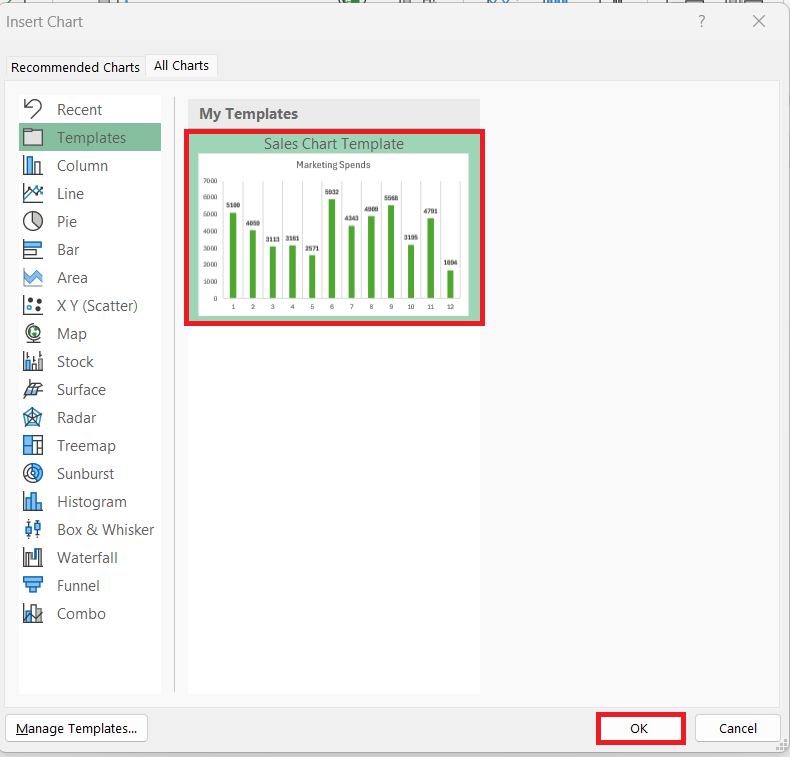Select the Combo chart icon
790x757 pixels.
click(x=33, y=613)
